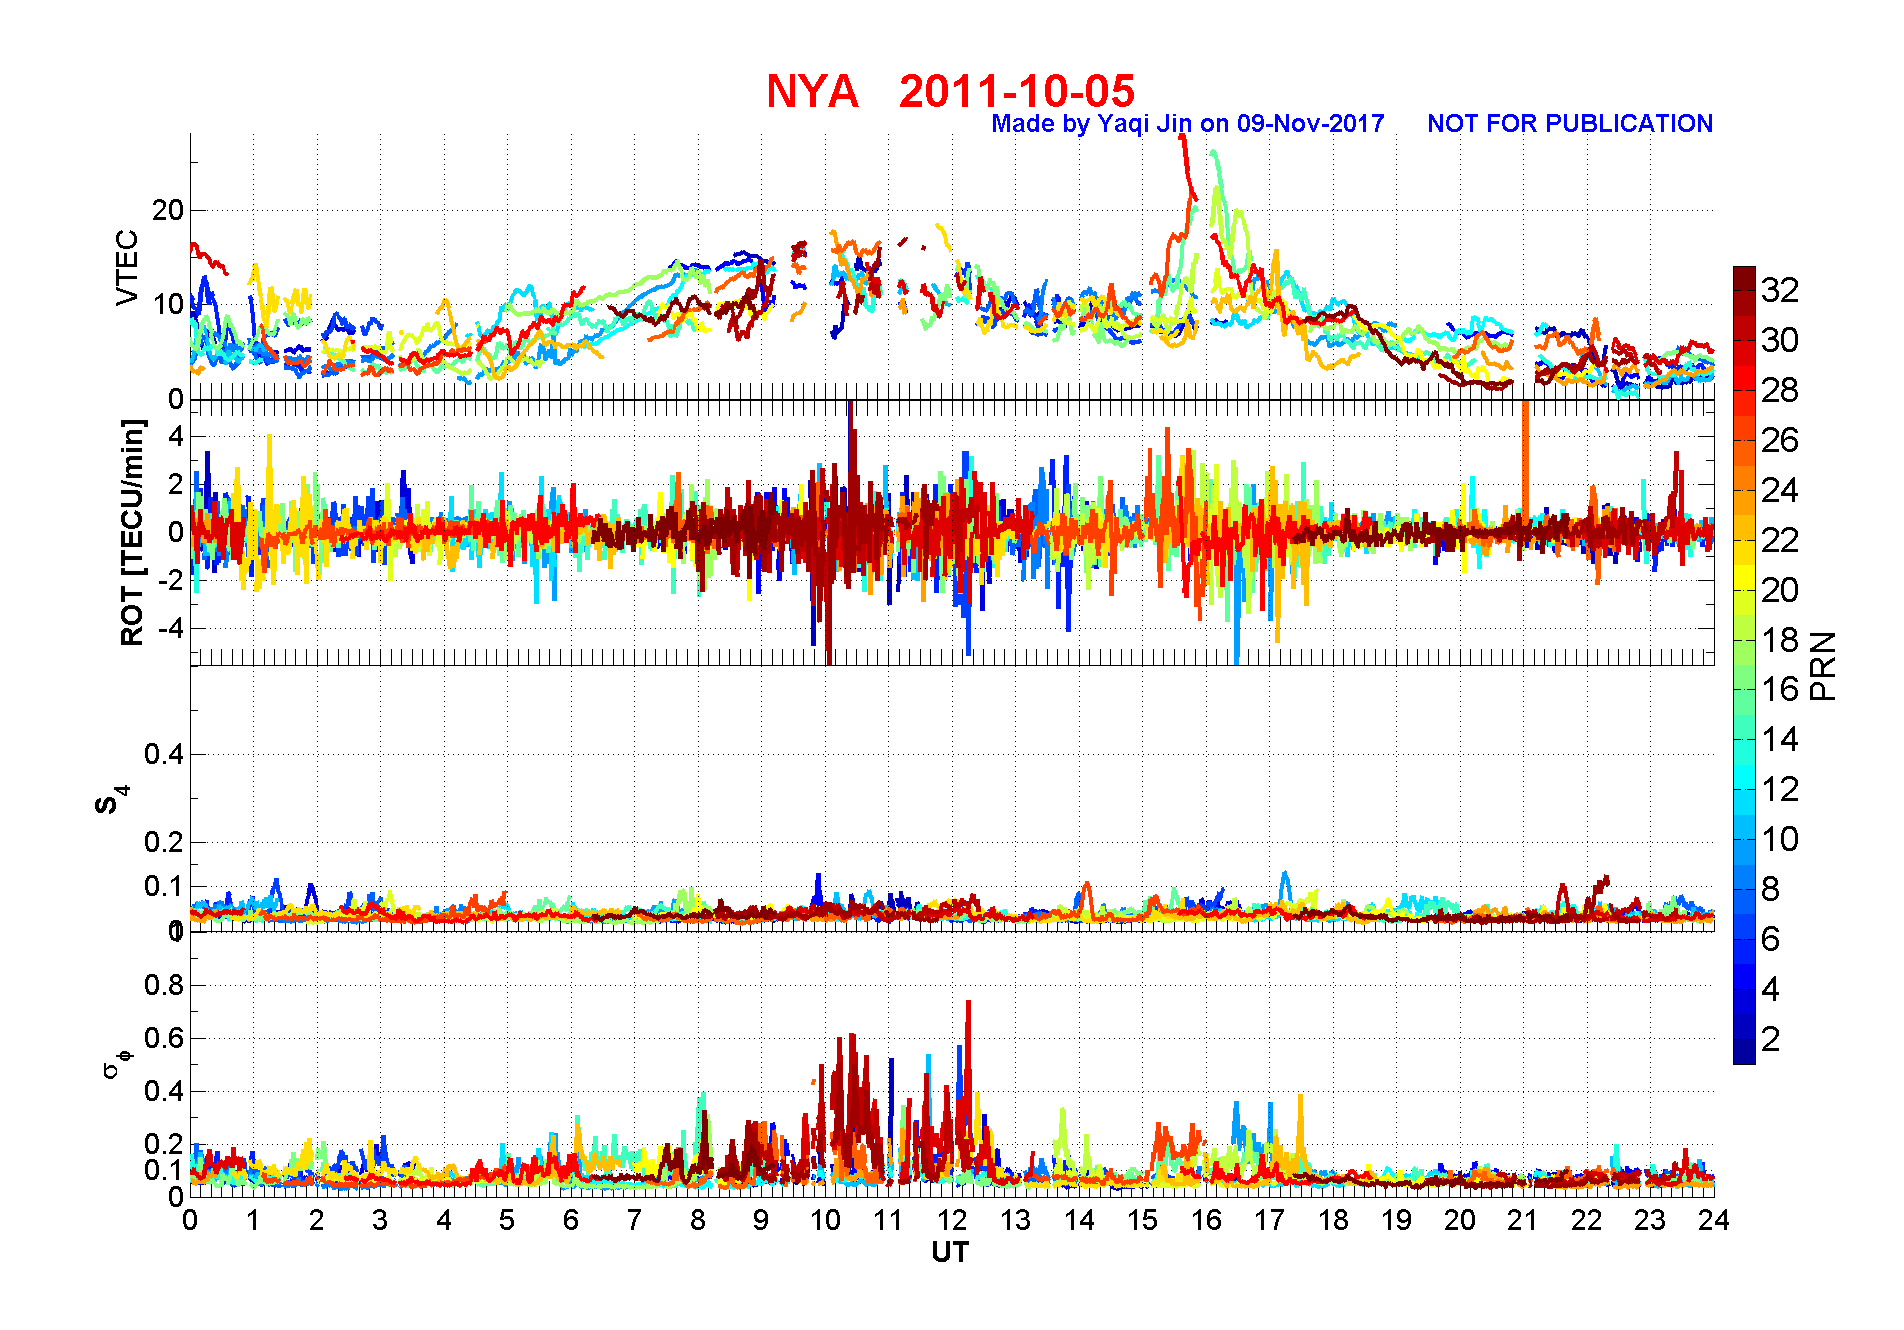Click the PRN colorbar tick label 16
The image size is (1904, 1330).
click(x=1780, y=689)
